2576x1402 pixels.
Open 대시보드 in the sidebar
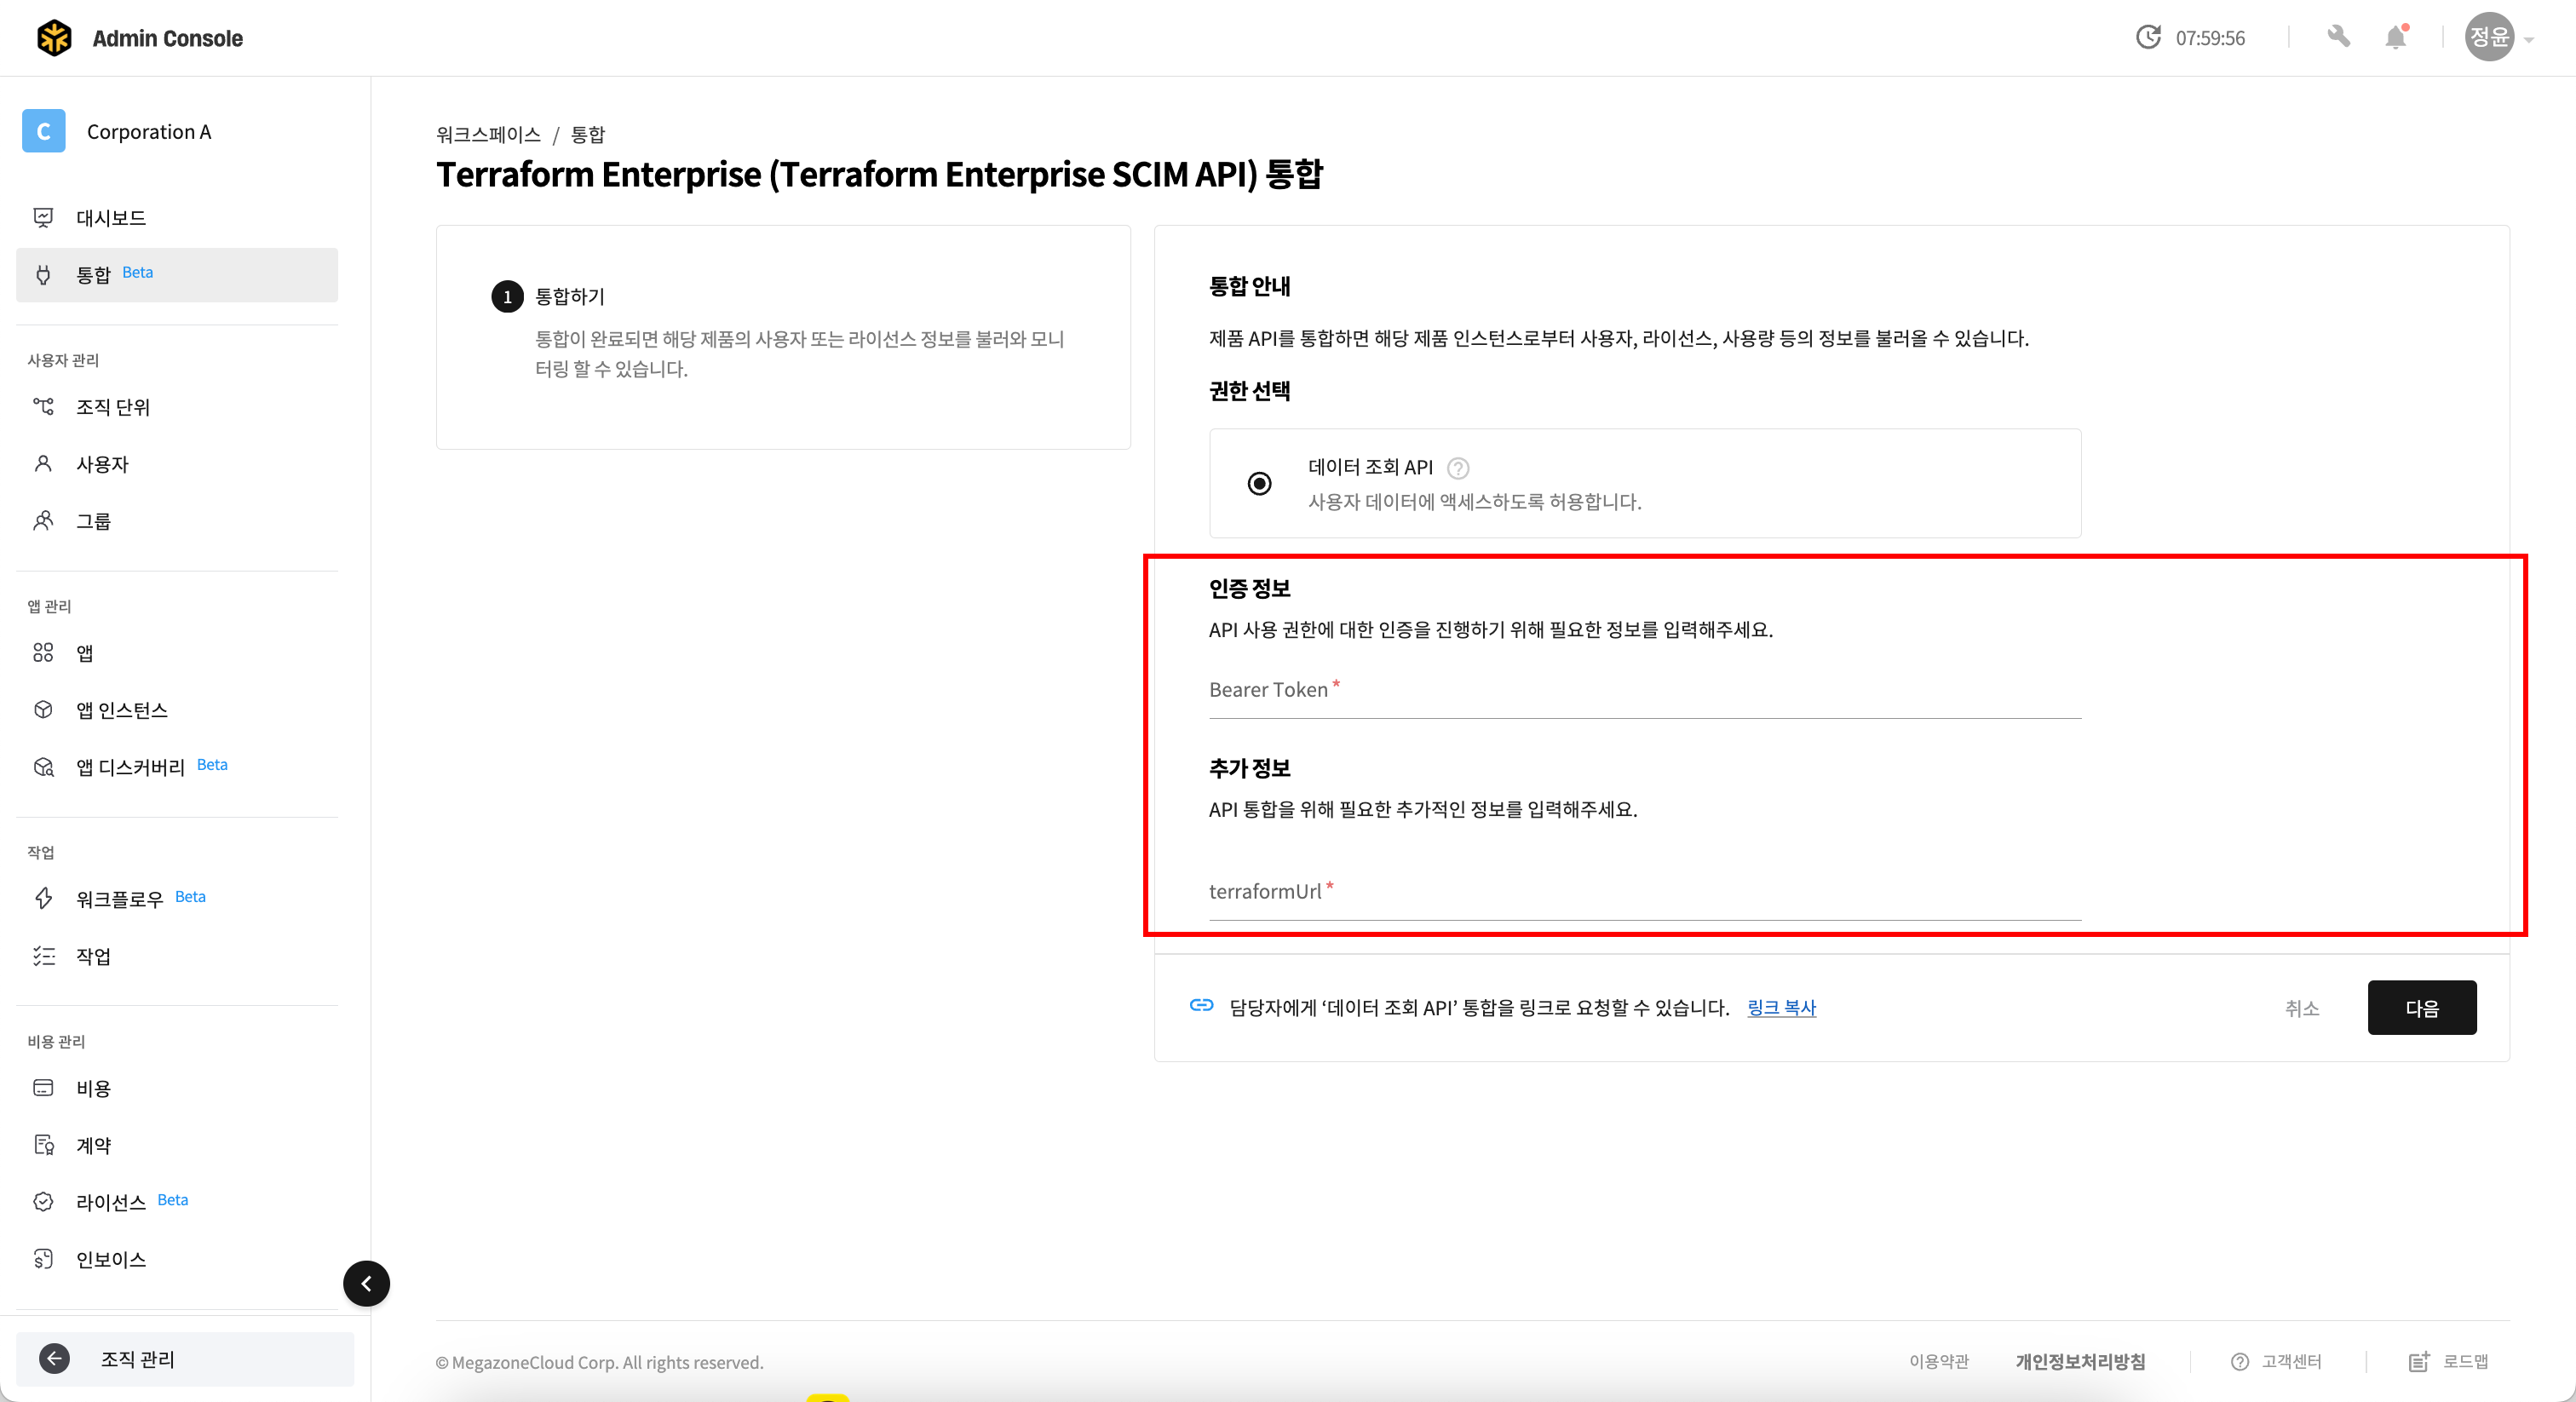tap(111, 218)
